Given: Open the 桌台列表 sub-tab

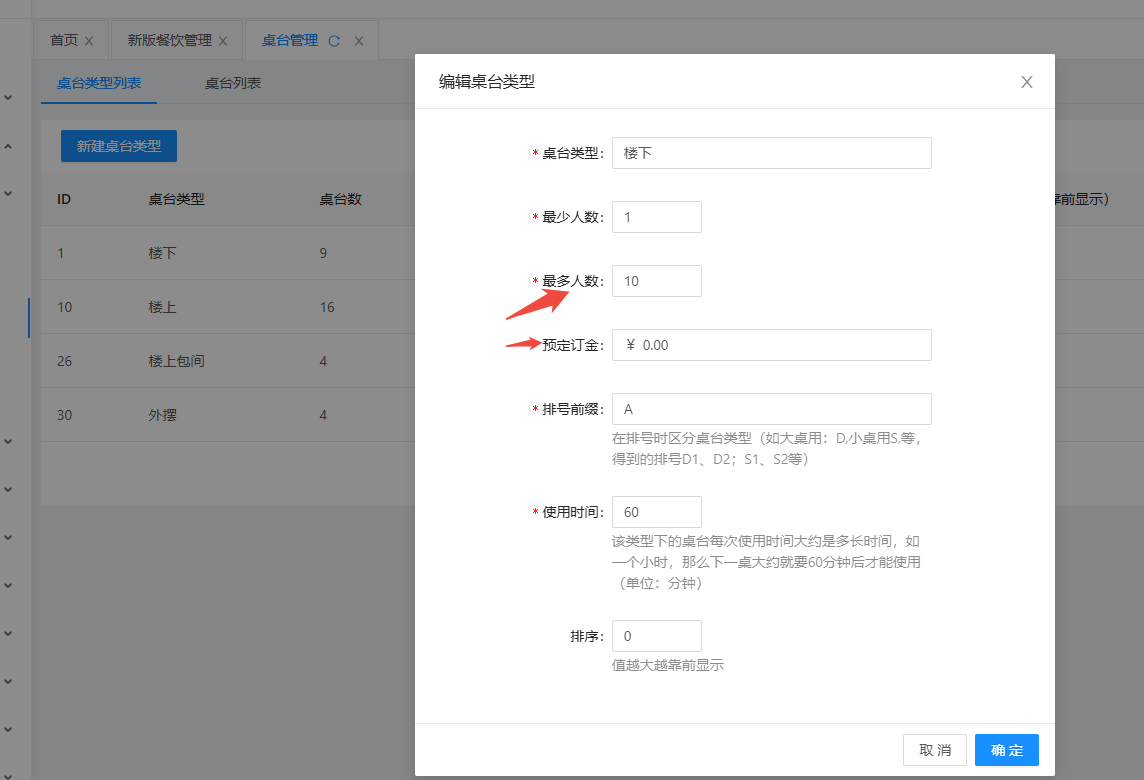Looking at the screenshot, I should 233,83.
